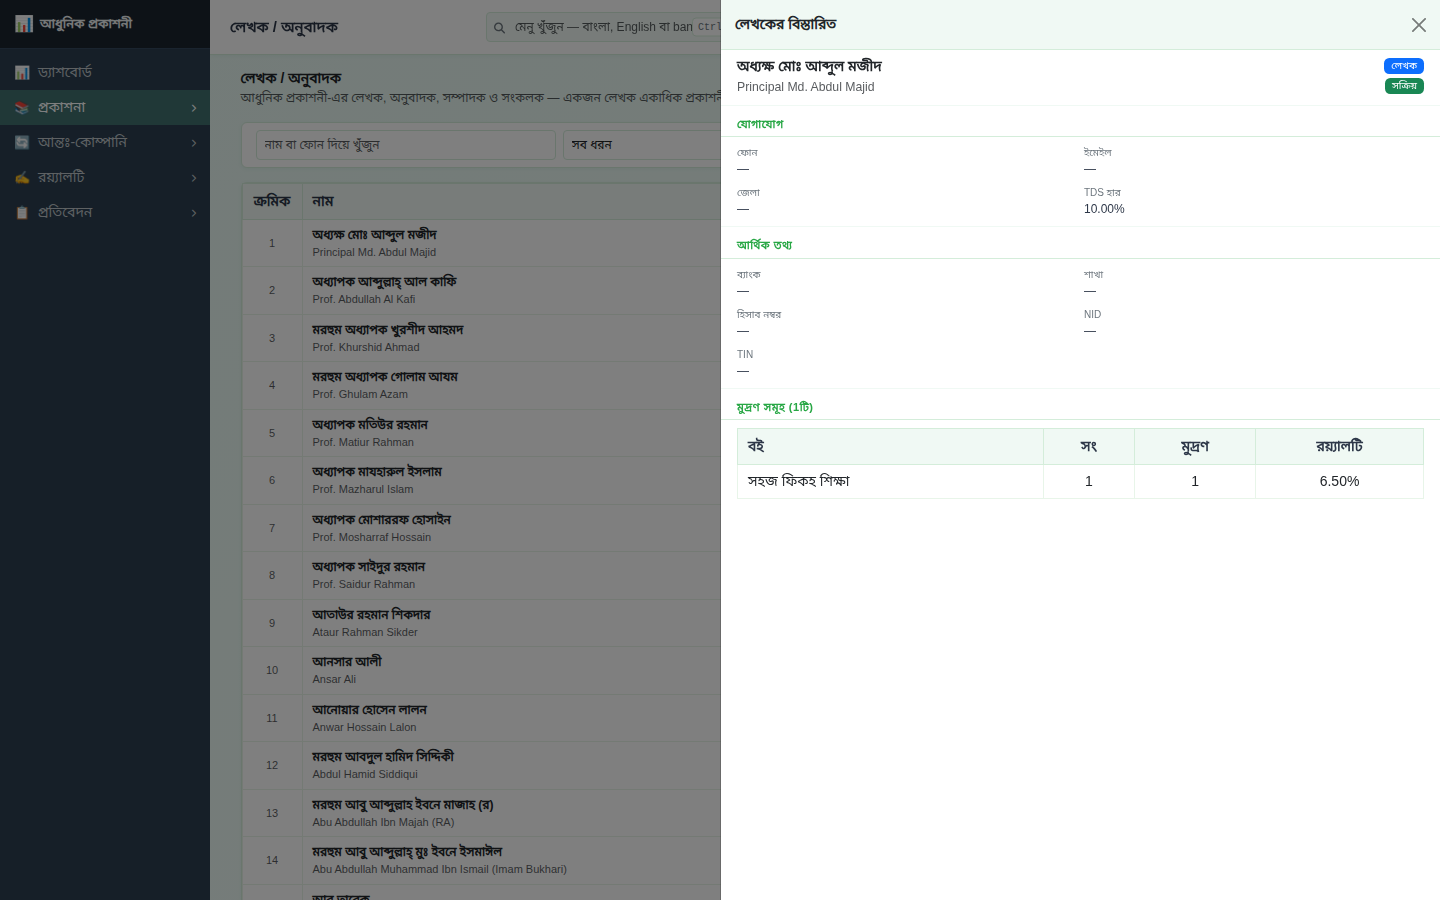
Task: Click the আন্তঃ-কোম্পানি sync icon
Action: (x=22, y=142)
